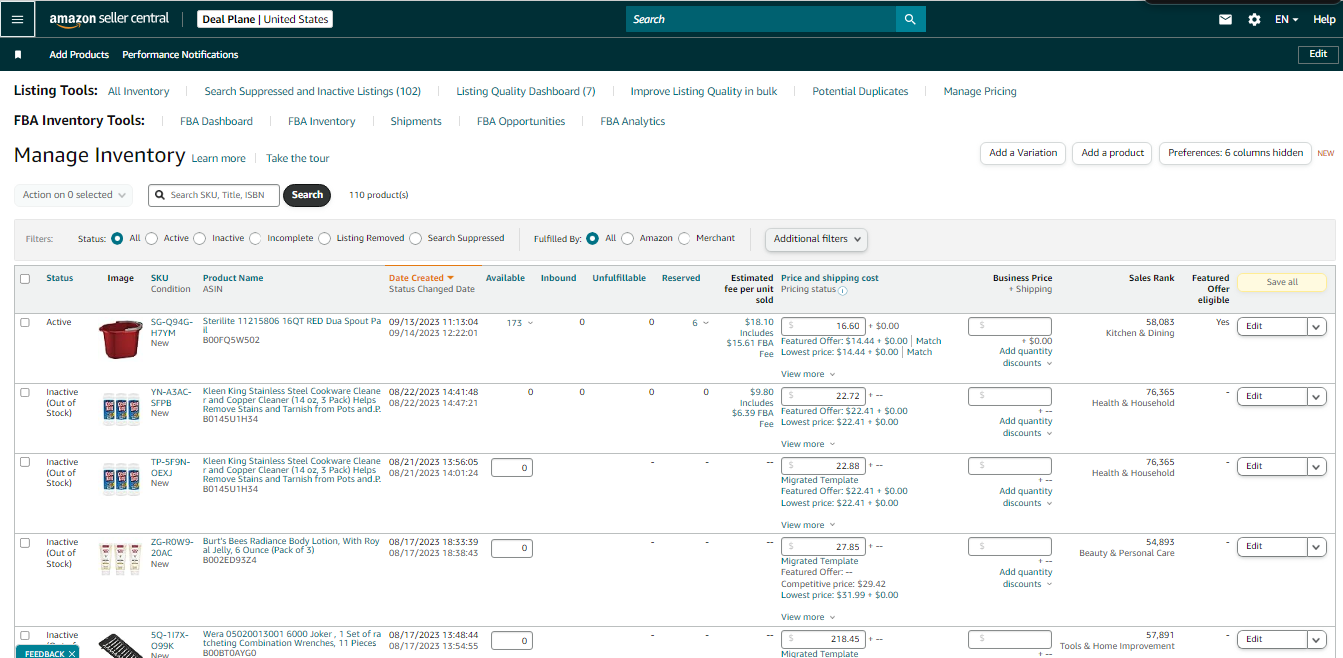Screen dimensions: 1343x658
Task: Toggle the select-all header checkbox
Action: point(25,279)
